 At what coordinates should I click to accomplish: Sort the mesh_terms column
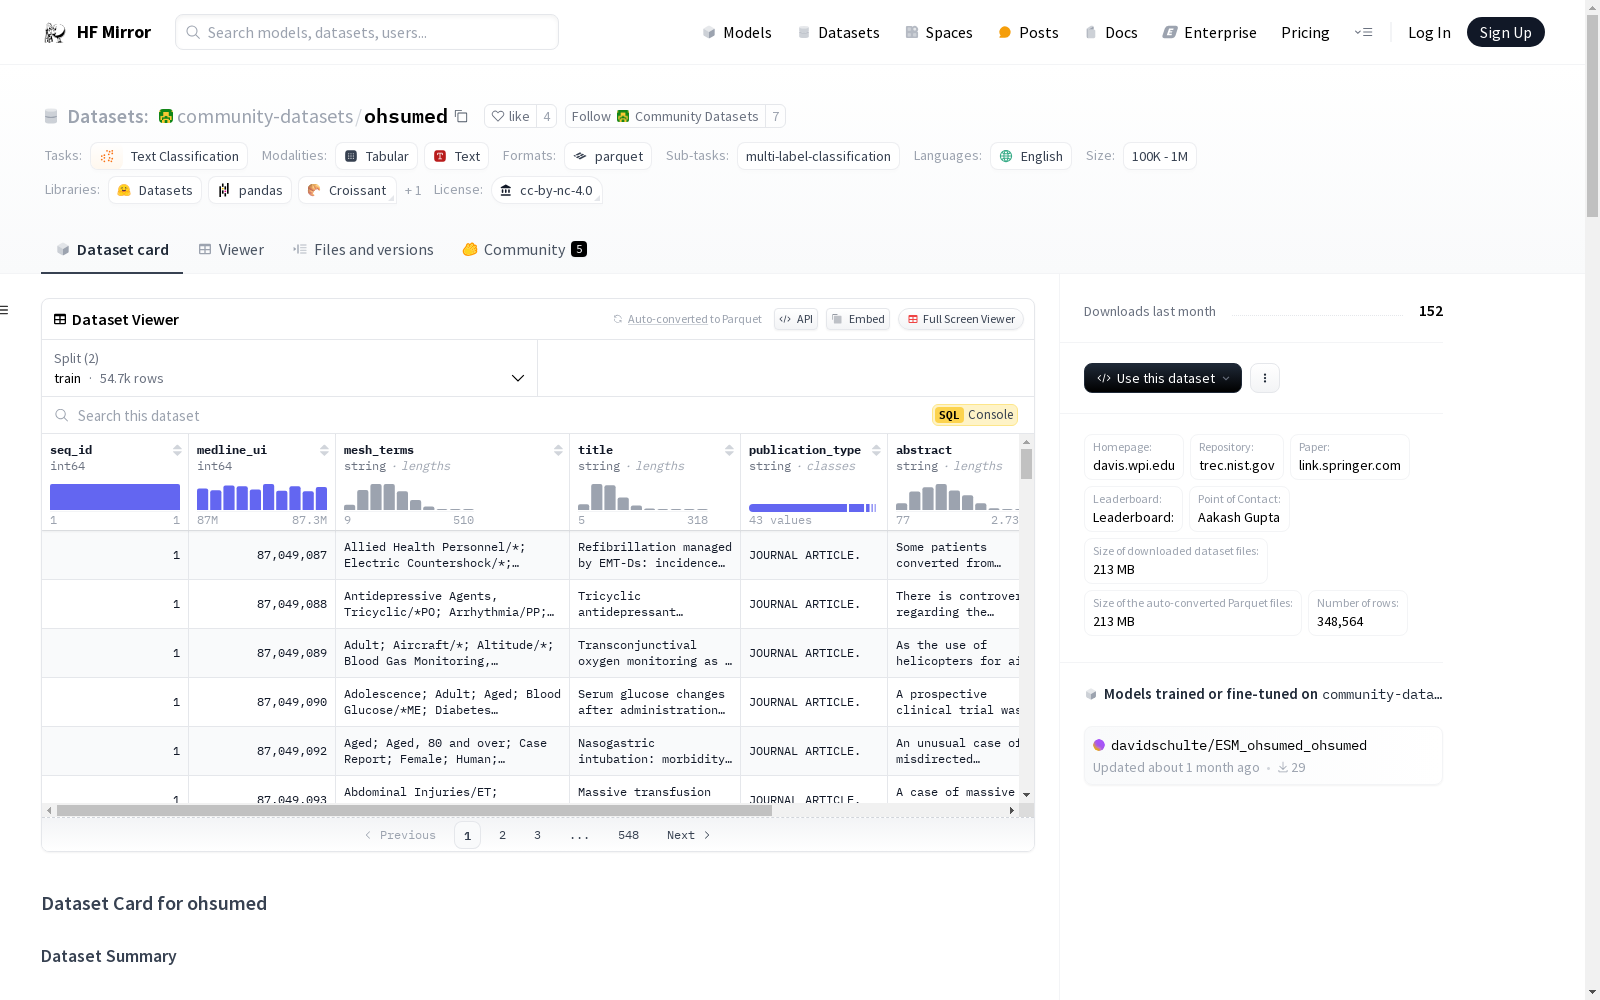[558, 450]
